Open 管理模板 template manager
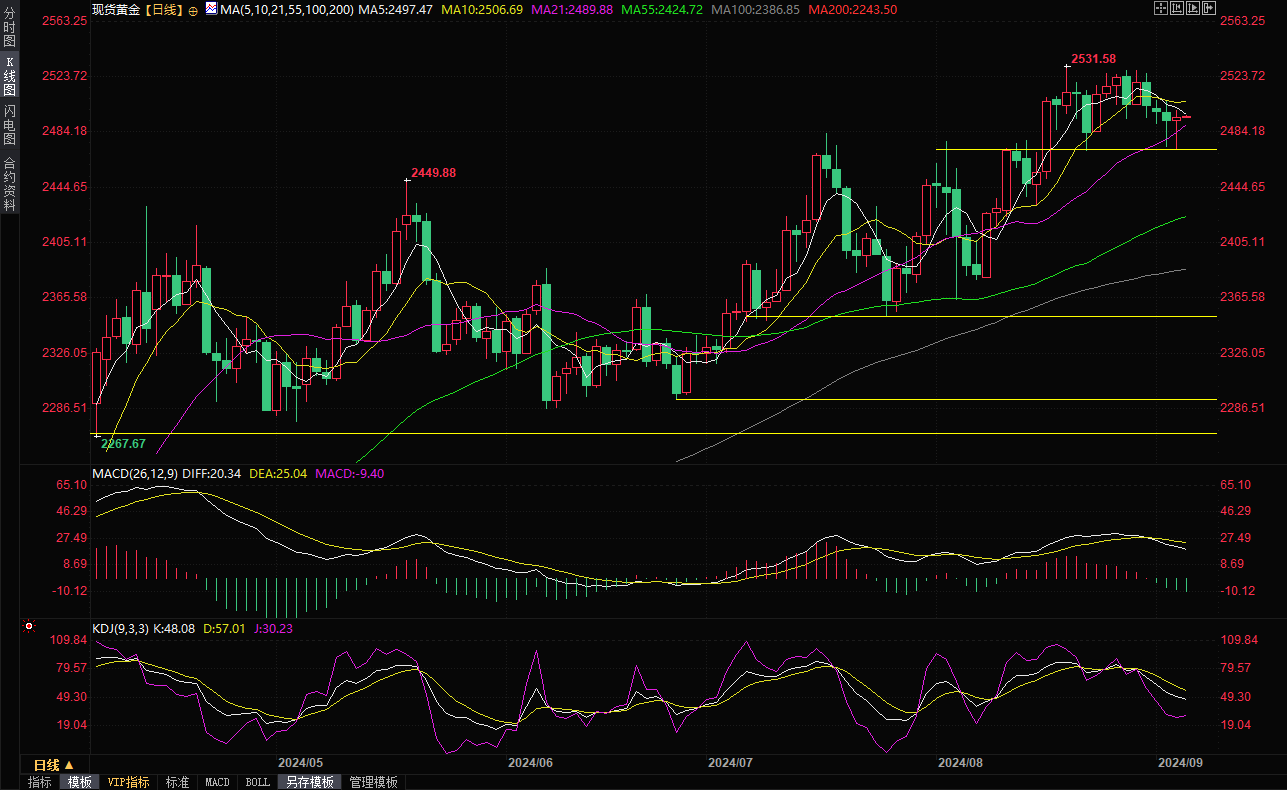 (x=373, y=782)
